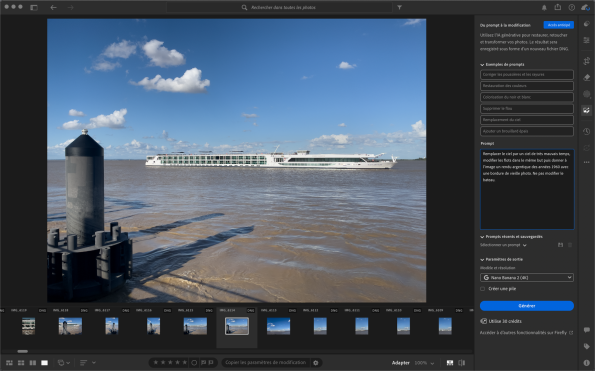Open notifications bell
Viewport: 595px width, 371px height.
click(544, 7)
